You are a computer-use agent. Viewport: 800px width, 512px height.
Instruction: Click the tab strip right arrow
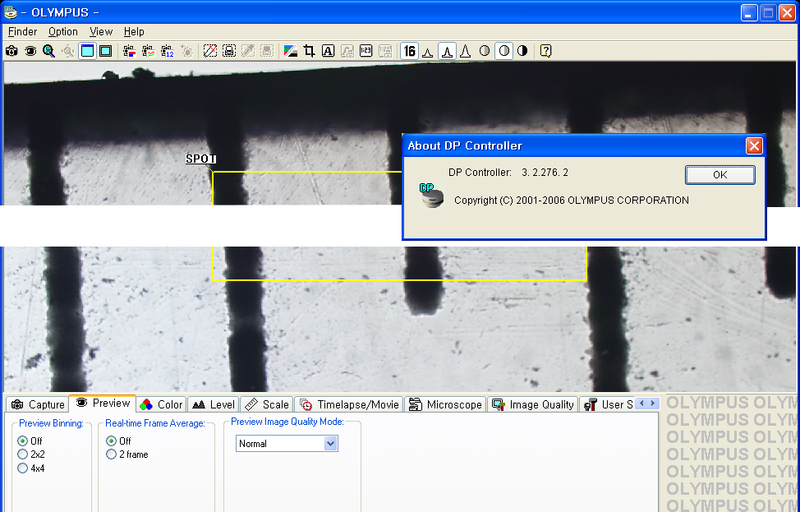point(653,403)
